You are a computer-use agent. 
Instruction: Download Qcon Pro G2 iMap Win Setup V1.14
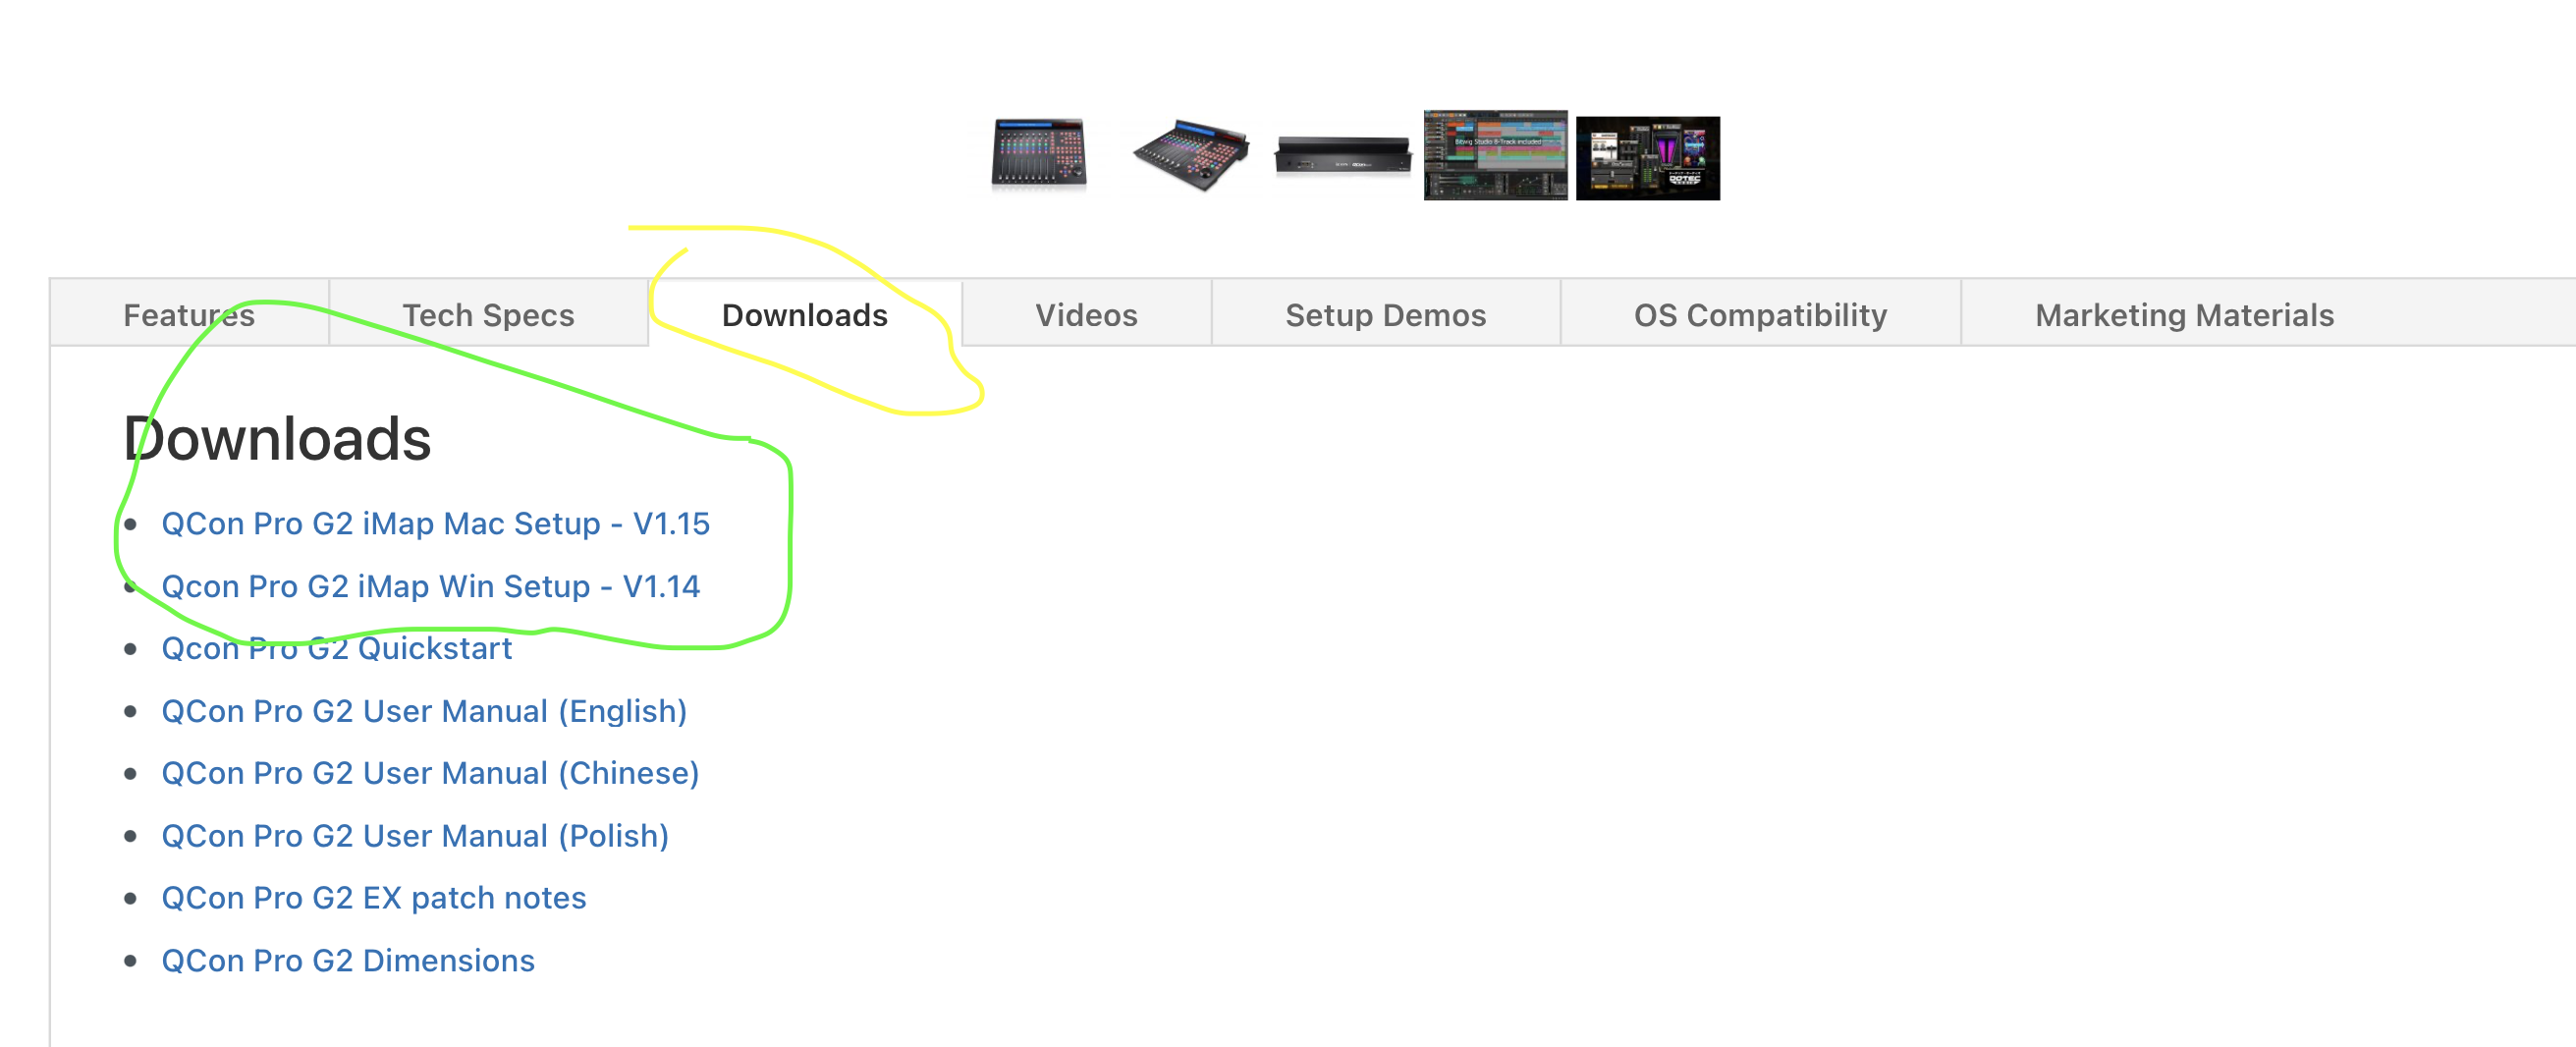tap(430, 586)
